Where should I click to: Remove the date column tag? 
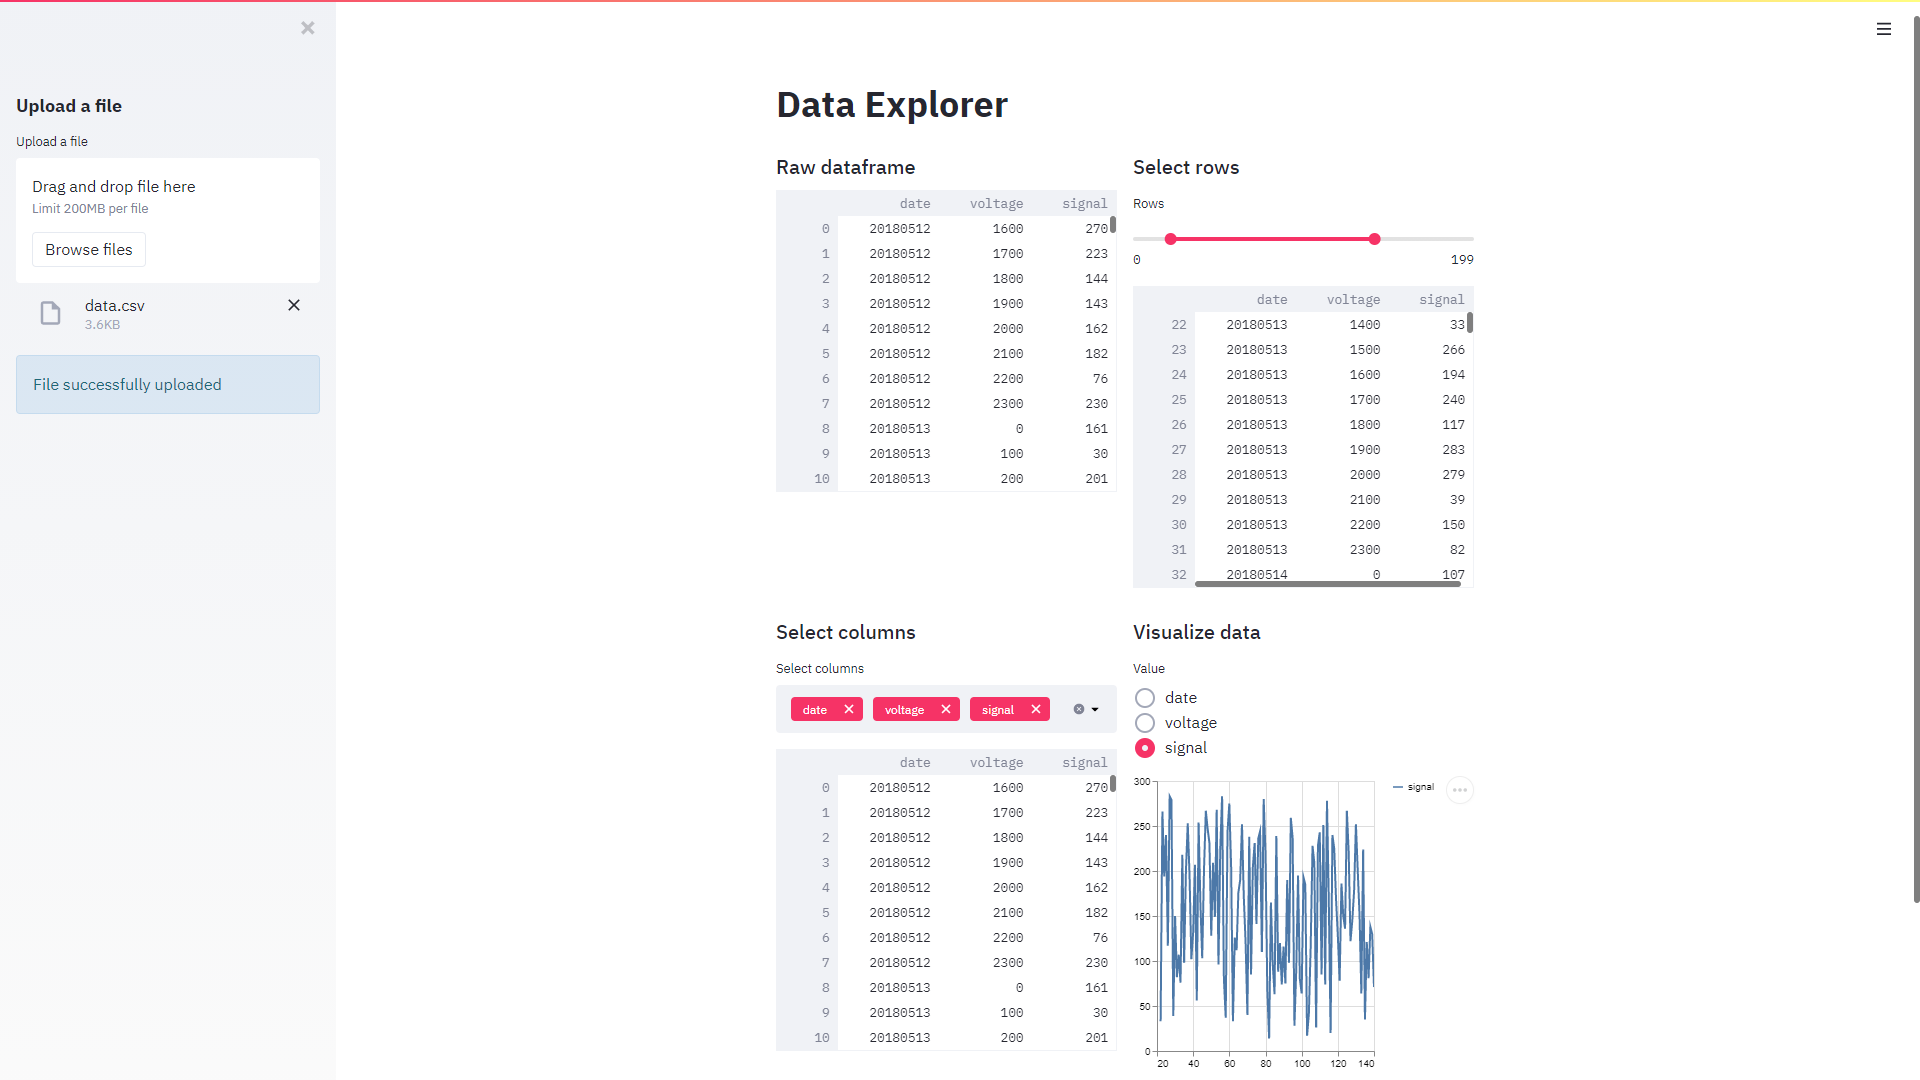(849, 709)
